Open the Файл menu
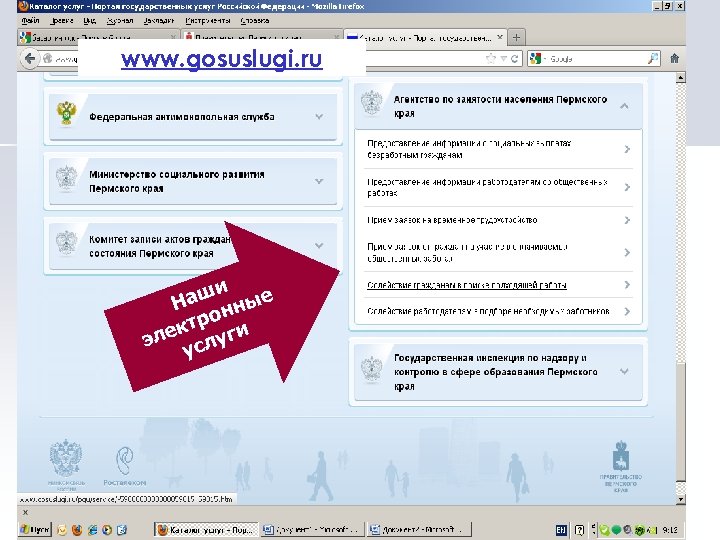The image size is (720, 540). coord(30,21)
